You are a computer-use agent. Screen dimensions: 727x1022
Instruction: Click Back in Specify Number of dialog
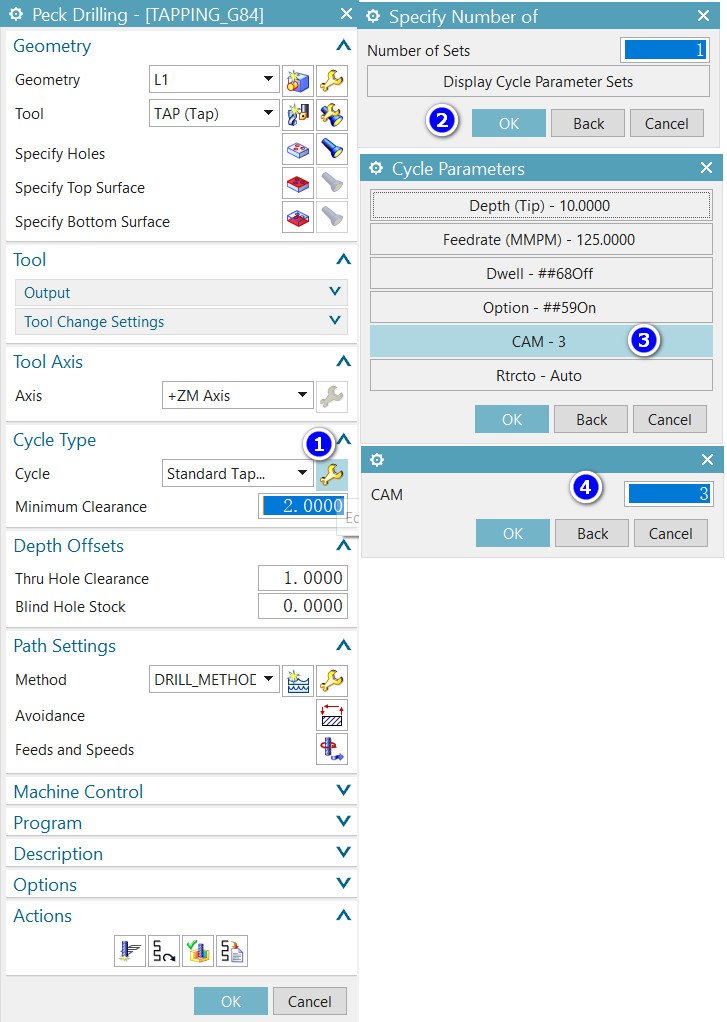tap(588, 123)
